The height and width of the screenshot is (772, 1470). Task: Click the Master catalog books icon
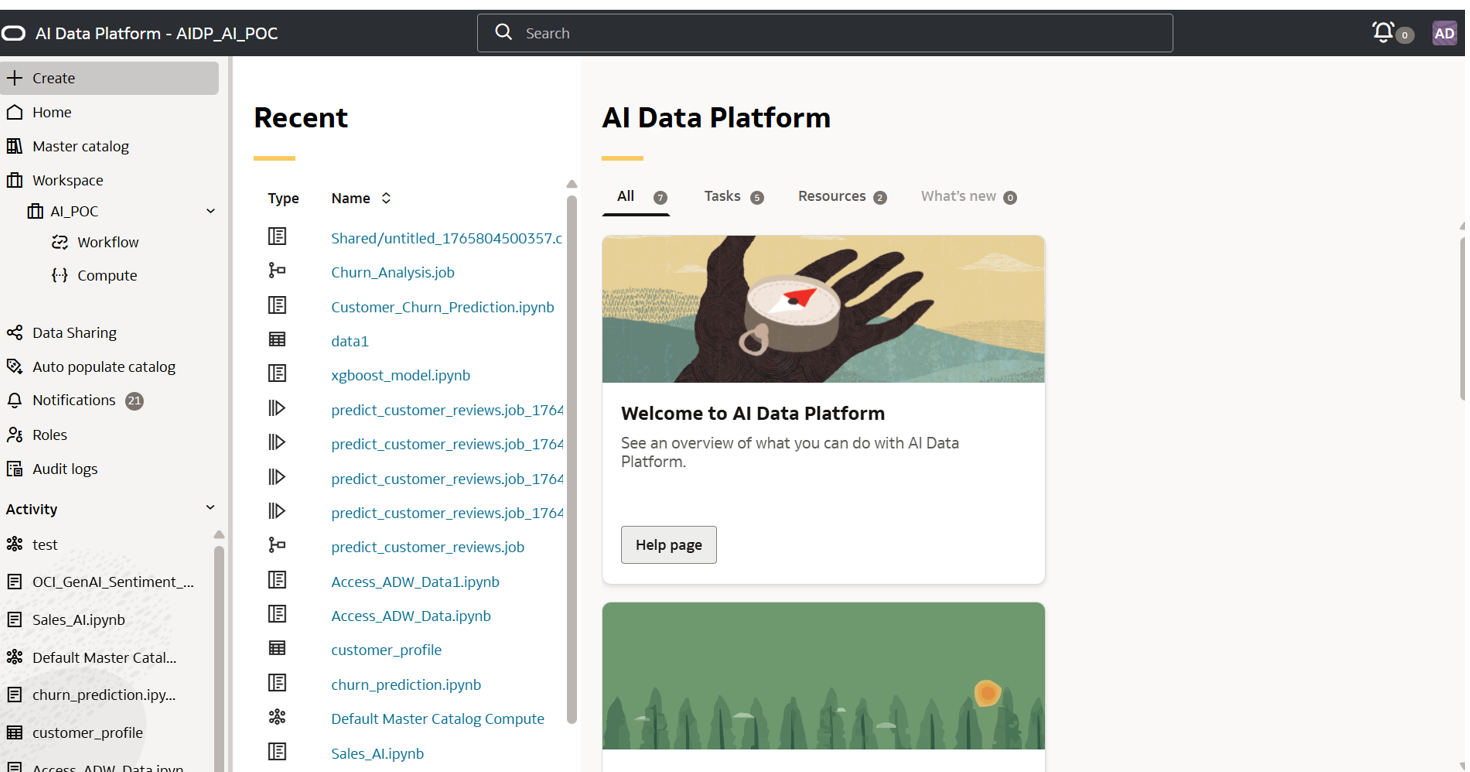[15, 146]
